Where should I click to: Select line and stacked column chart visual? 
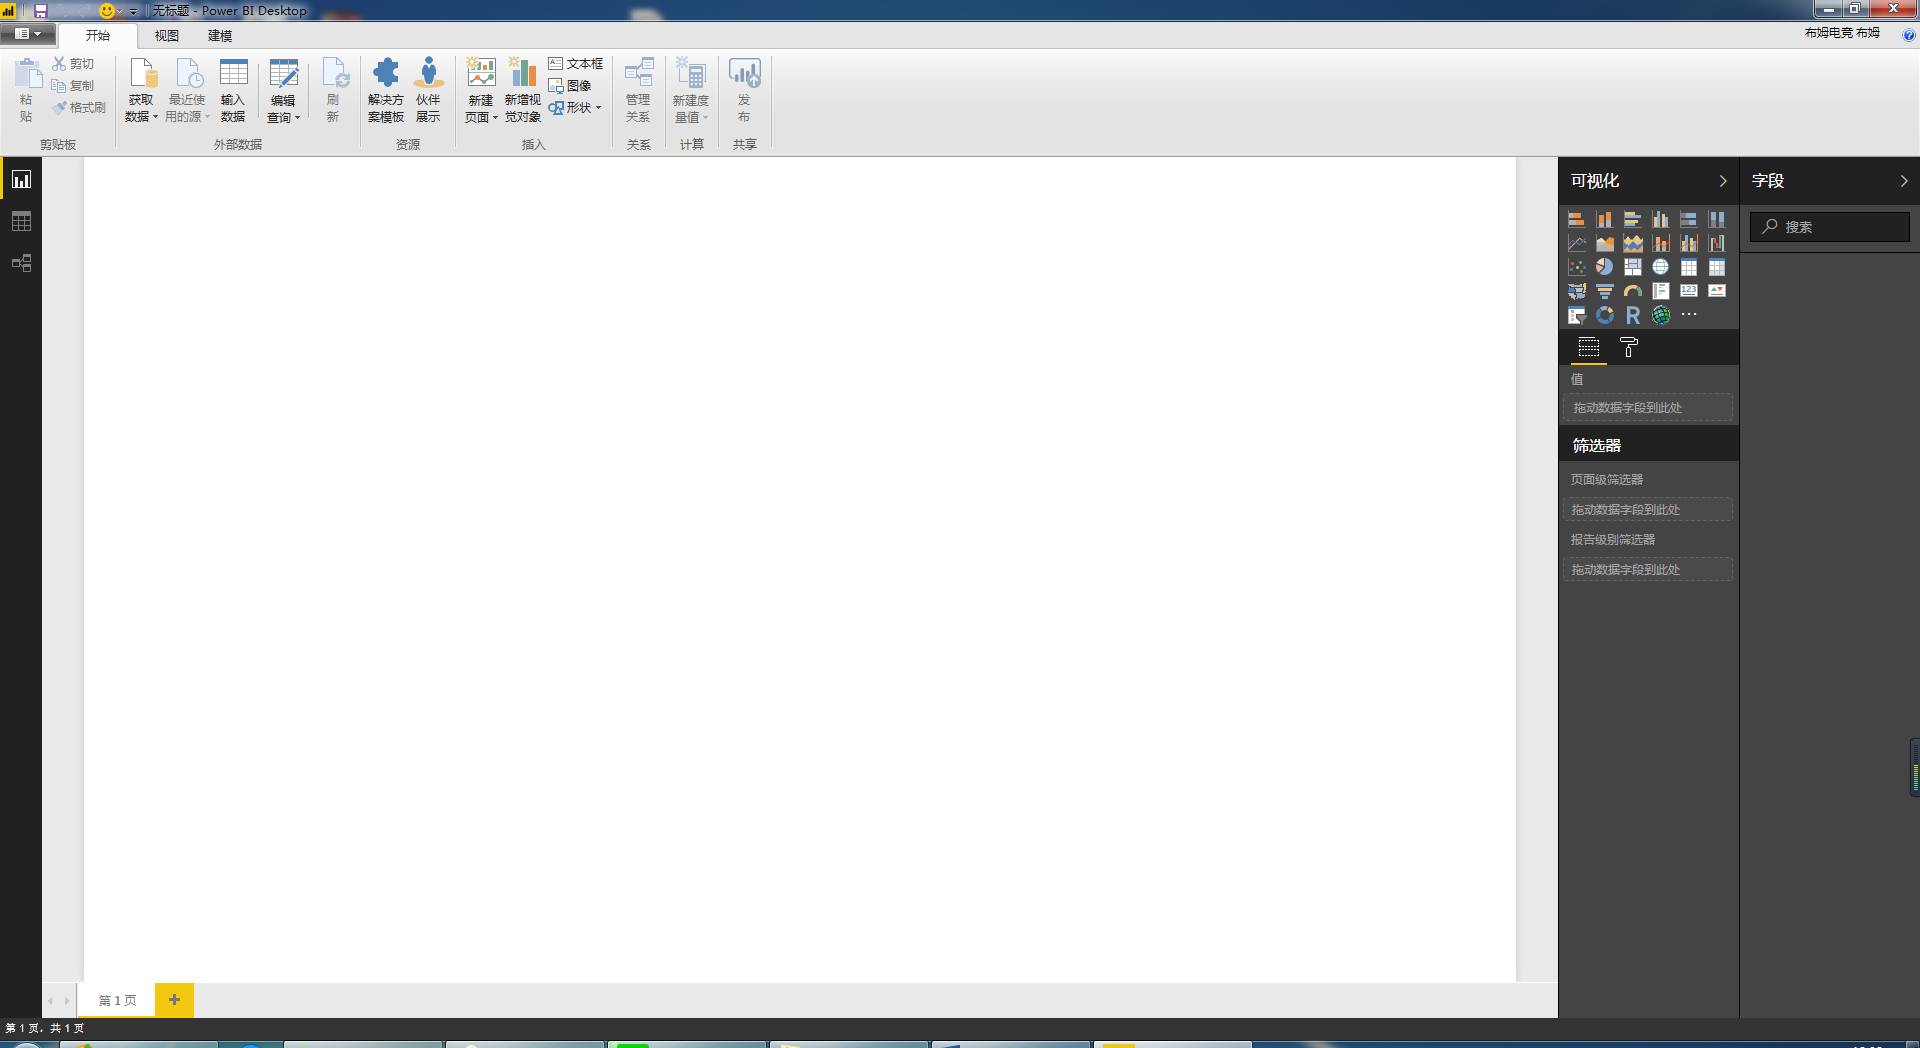[x=1660, y=243]
